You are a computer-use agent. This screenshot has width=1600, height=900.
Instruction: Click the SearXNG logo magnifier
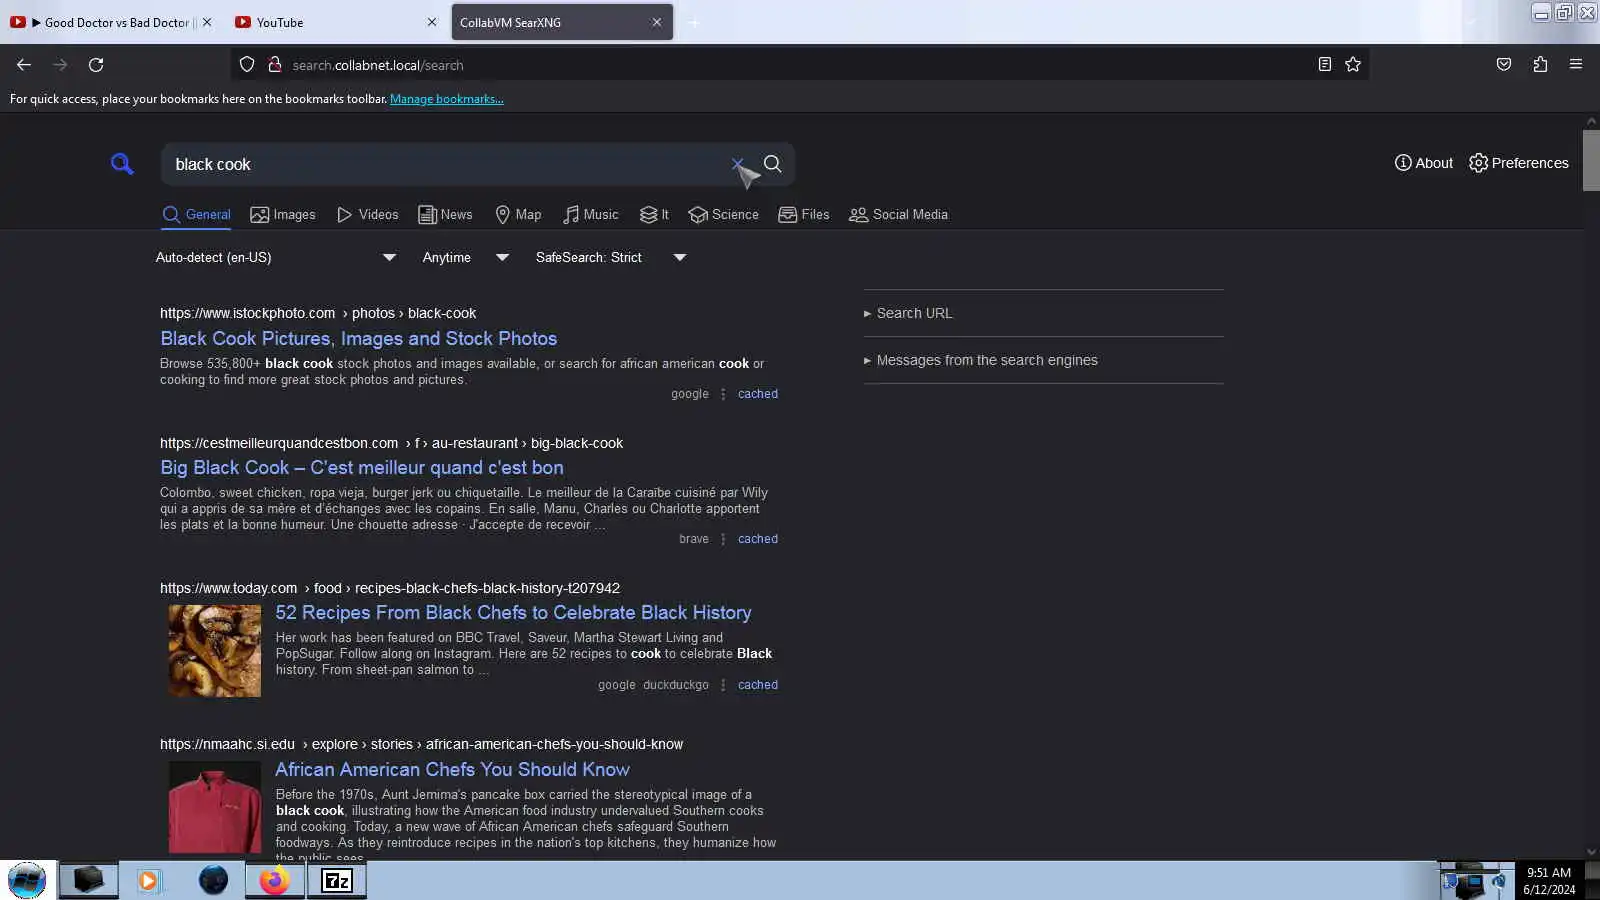tap(122, 164)
